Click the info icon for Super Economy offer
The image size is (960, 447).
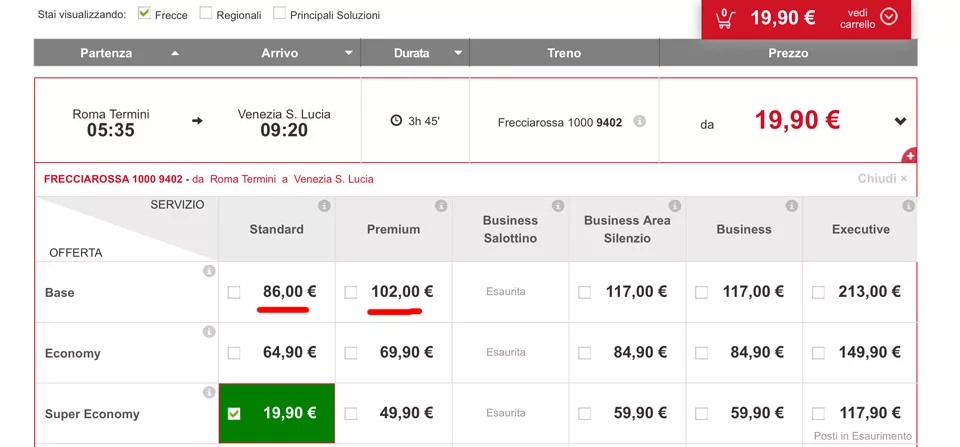(209, 392)
